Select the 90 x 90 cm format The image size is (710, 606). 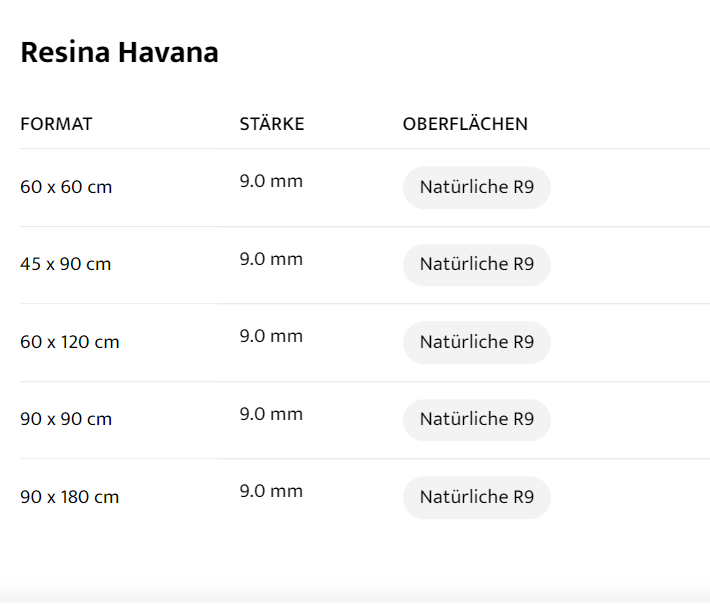(66, 419)
